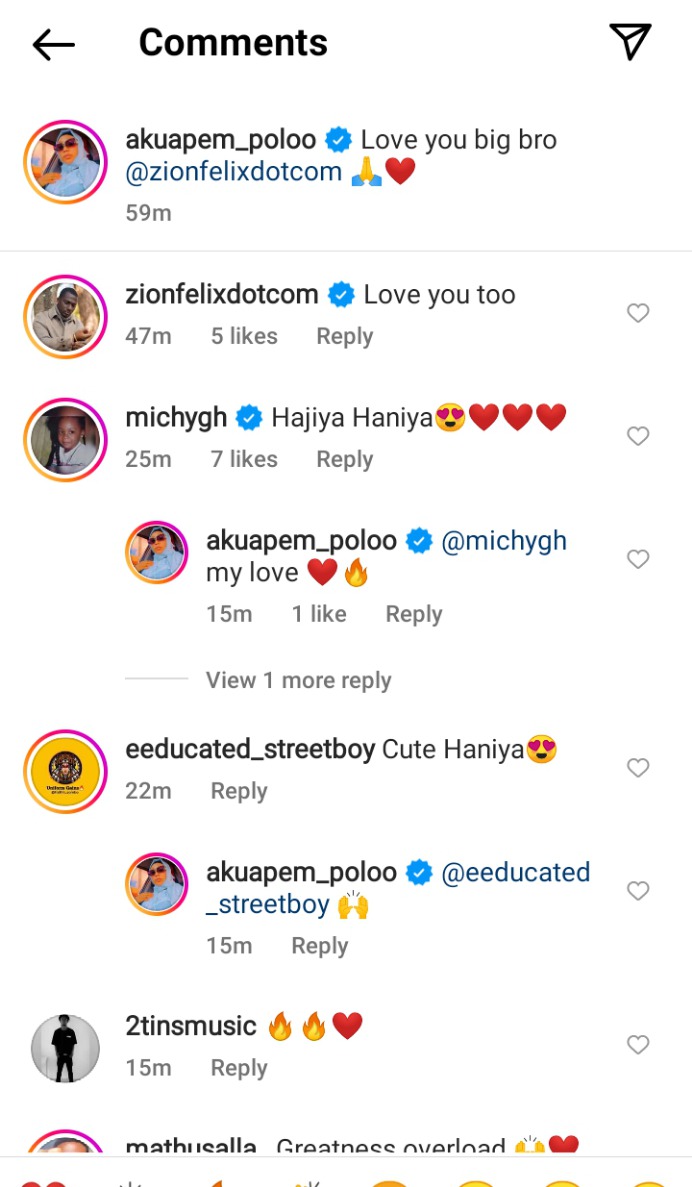
Task: Expand 'View 1 more reply' thread
Action: coord(298,680)
